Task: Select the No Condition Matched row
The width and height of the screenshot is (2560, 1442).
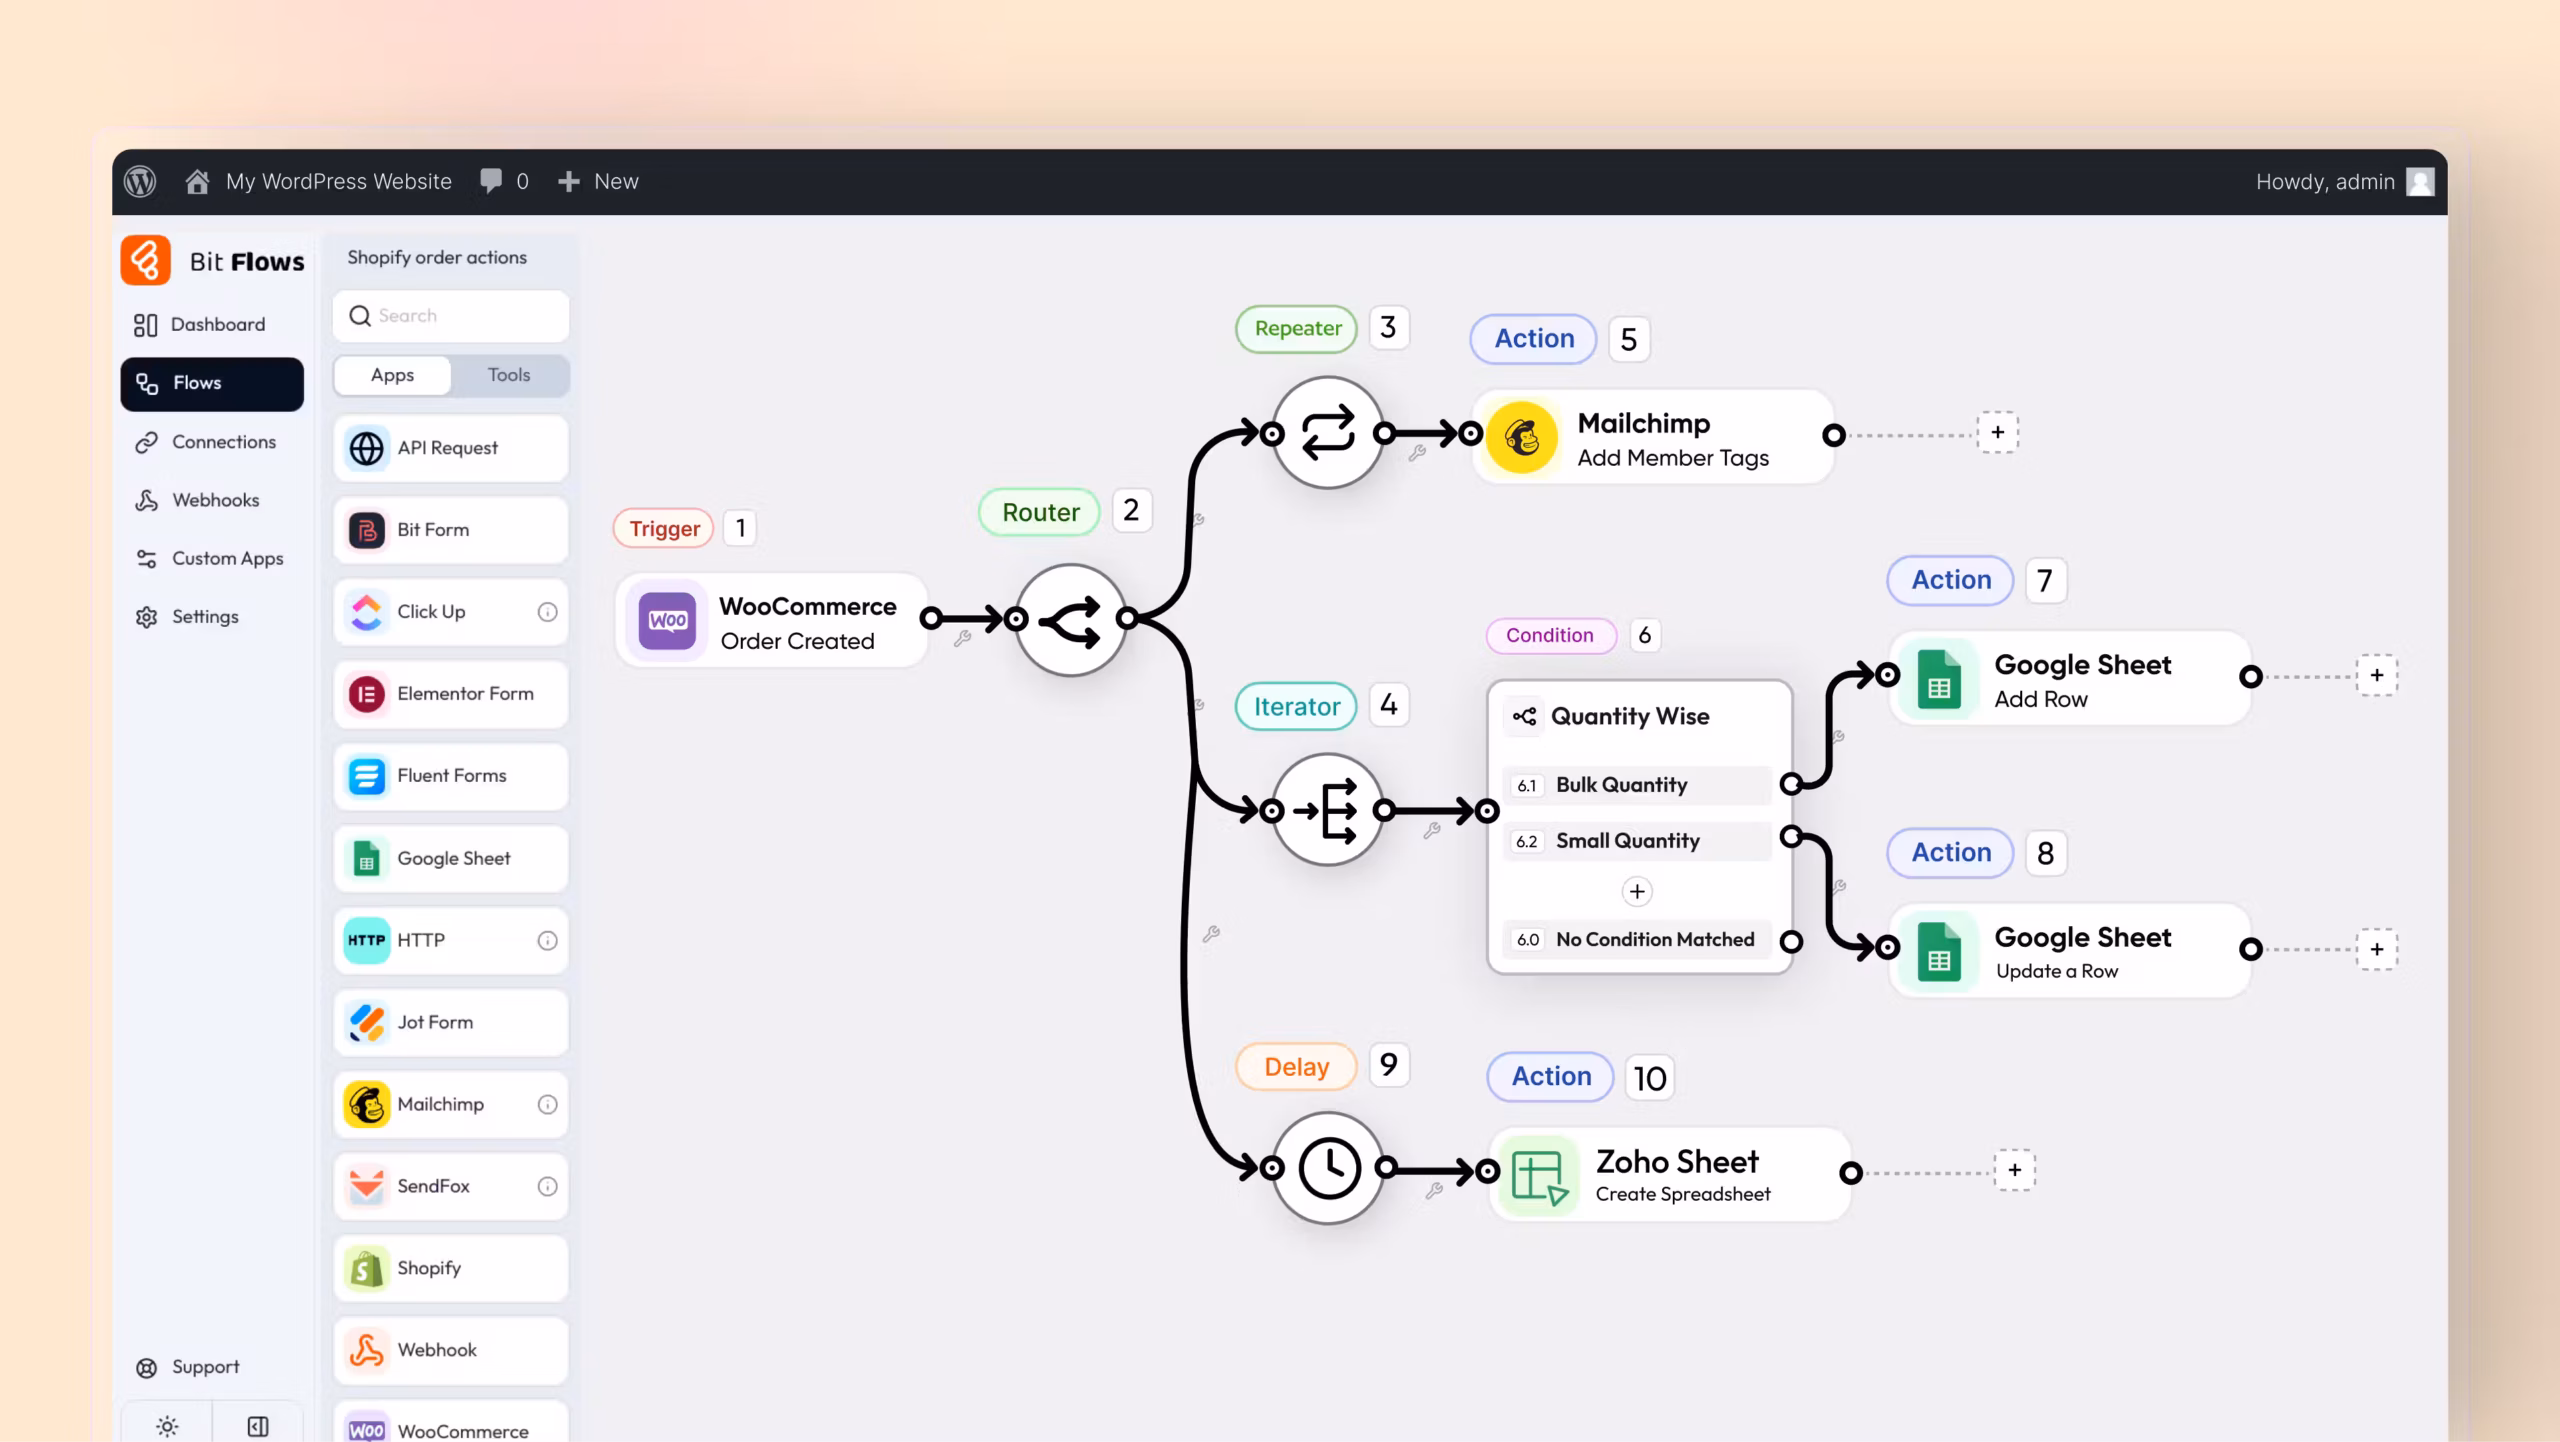Action: [1637, 939]
